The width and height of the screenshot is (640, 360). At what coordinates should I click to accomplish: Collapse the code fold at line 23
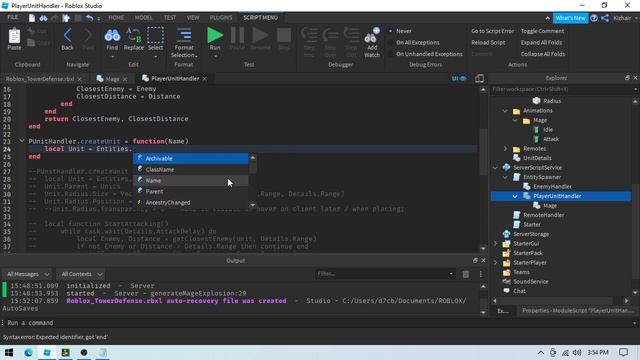(x=22, y=141)
